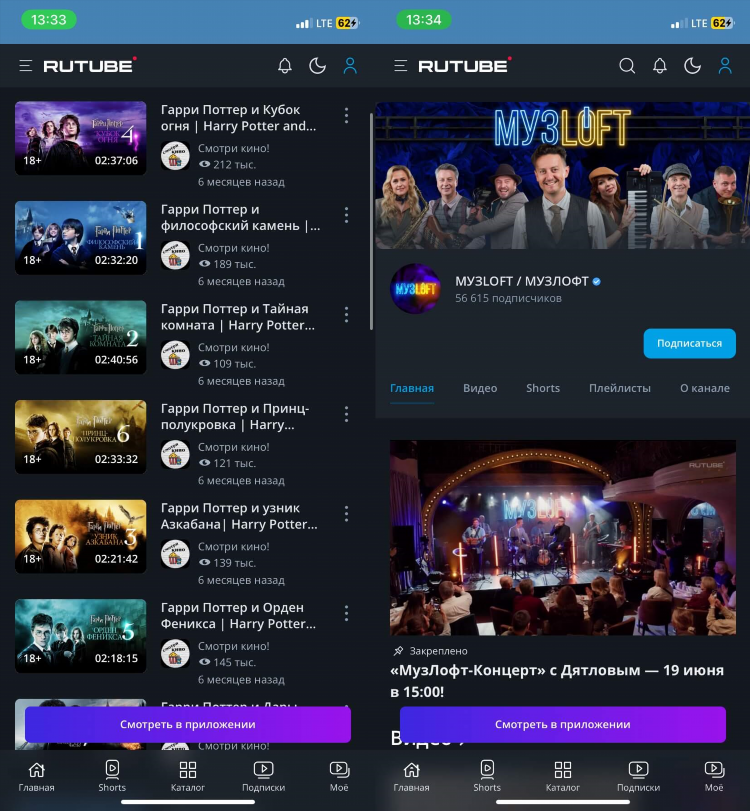Open title Гарри Поттер и узник Азкабана
The height and width of the screenshot is (811, 750).
[239, 516]
